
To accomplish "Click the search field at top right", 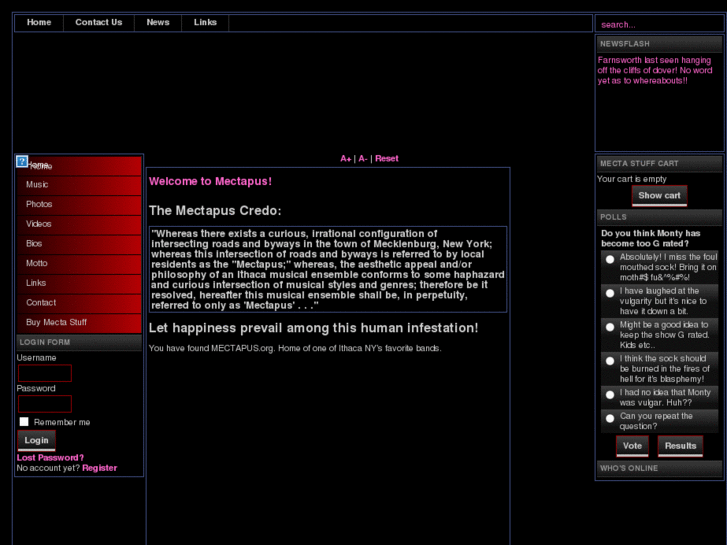I will (x=659, y=25).
